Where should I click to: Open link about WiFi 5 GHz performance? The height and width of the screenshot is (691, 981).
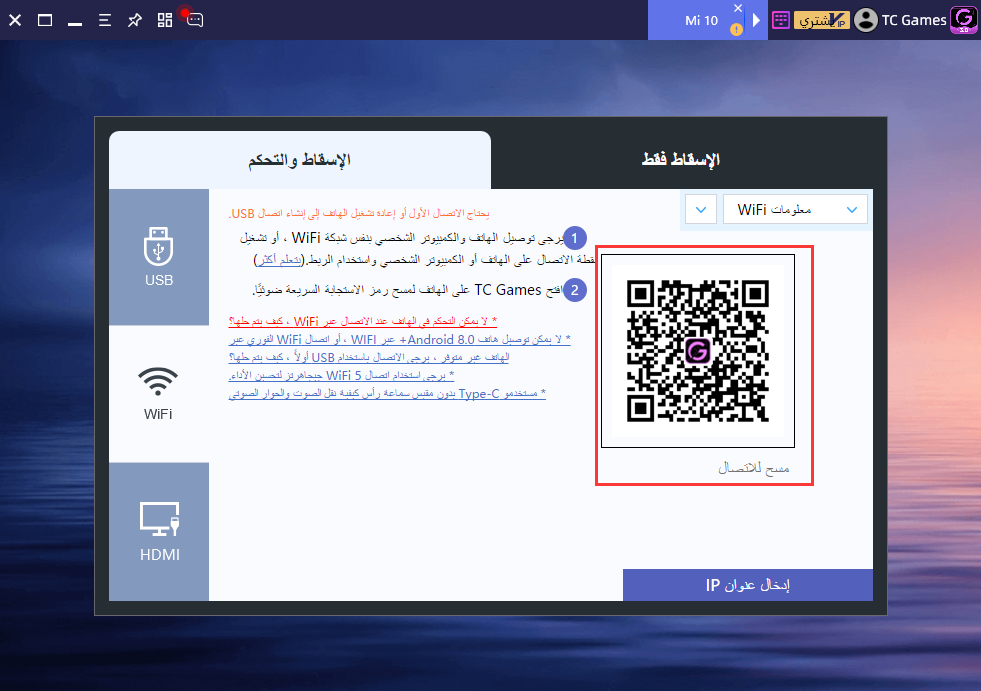pos(341,376)
